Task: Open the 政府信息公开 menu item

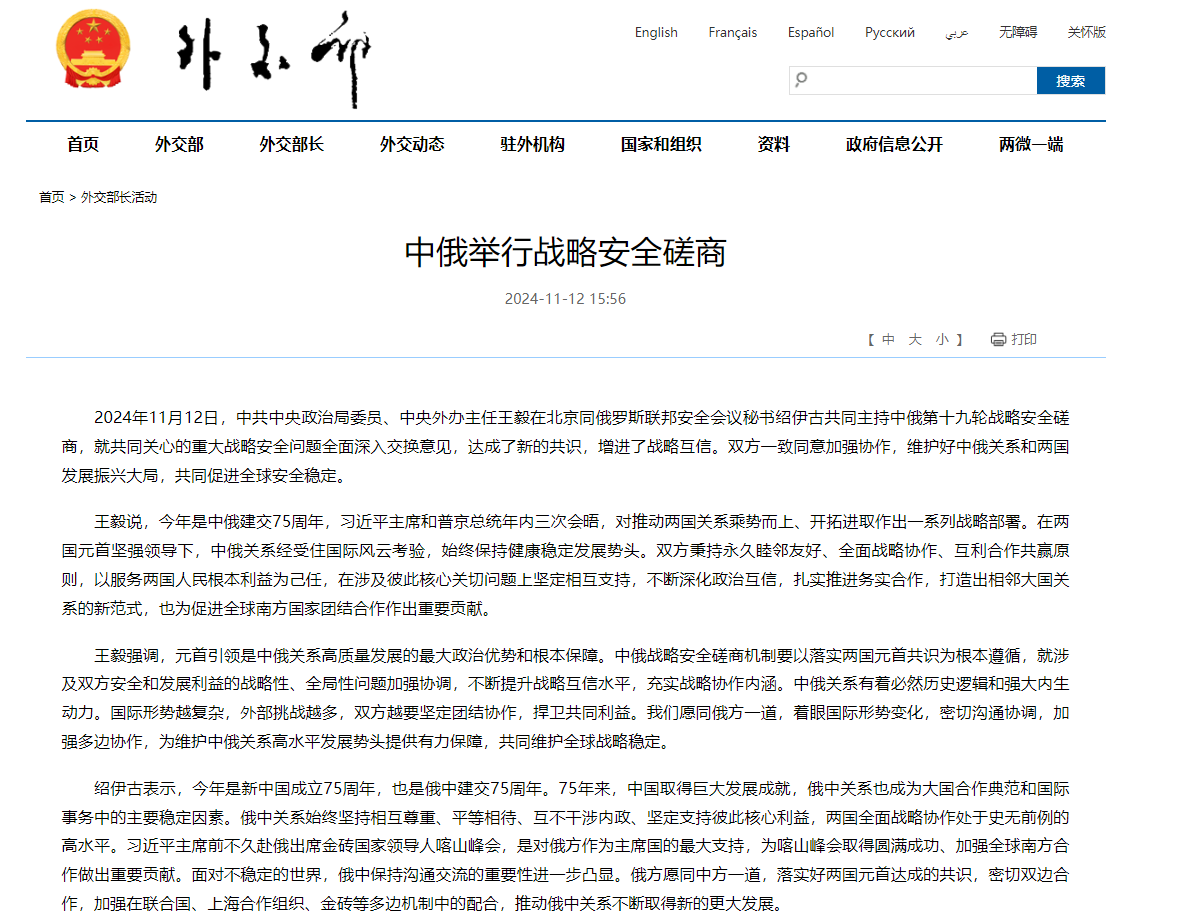Action: (x=894, y=144)
